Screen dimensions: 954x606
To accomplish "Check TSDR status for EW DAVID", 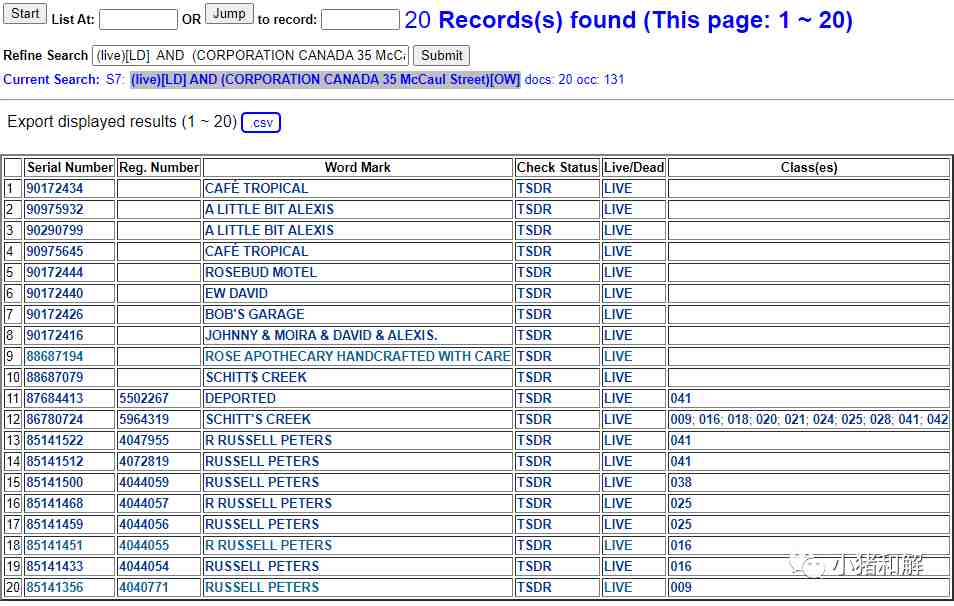I will 534,293.
